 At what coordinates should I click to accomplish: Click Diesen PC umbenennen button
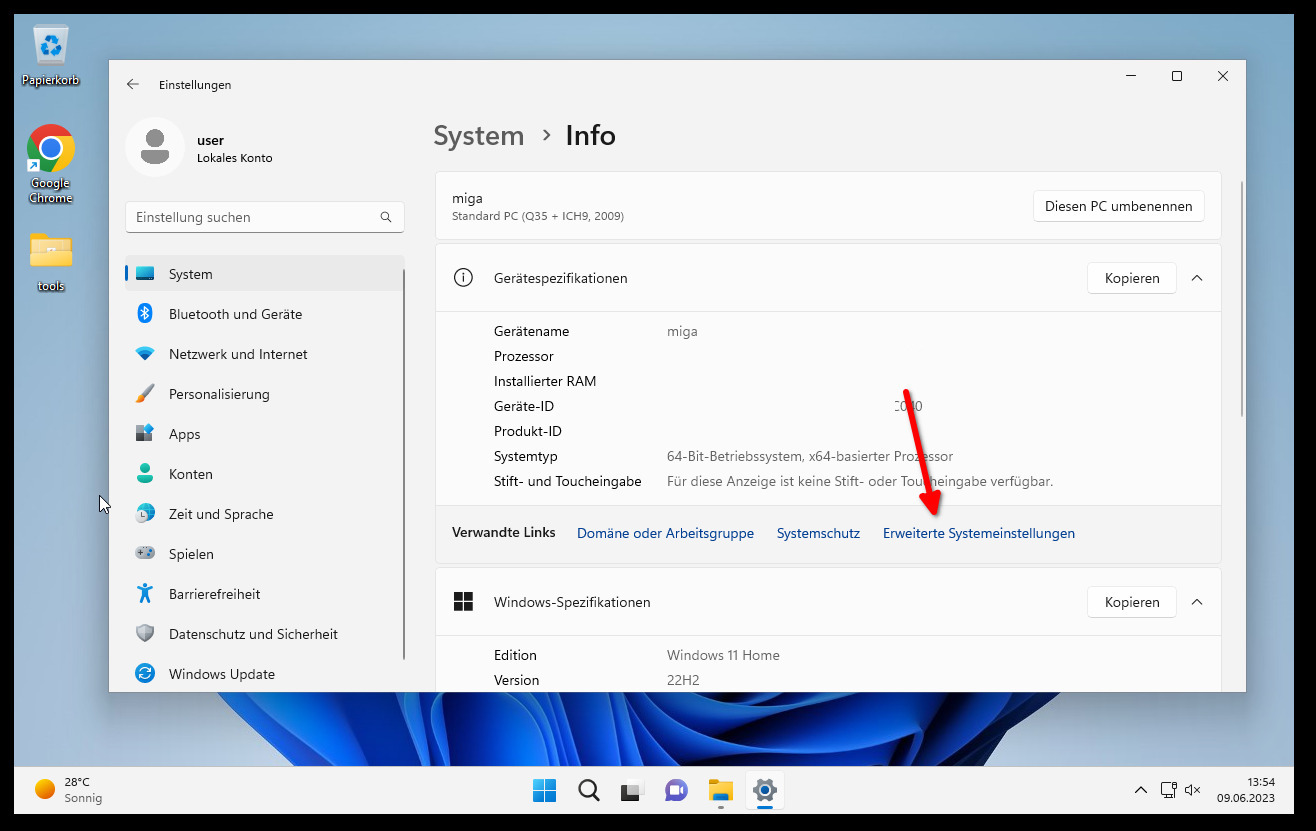coord(1118,206)
